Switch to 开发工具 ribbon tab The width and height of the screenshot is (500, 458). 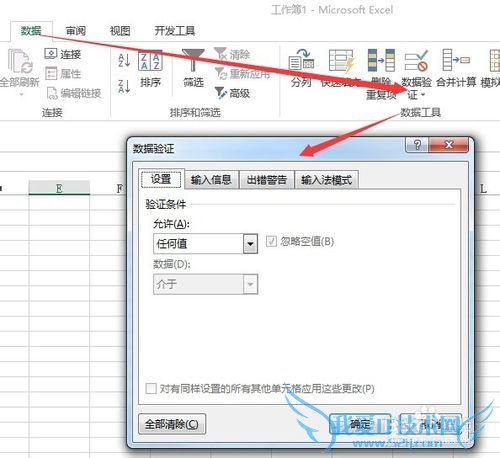(x=175, y=31)
